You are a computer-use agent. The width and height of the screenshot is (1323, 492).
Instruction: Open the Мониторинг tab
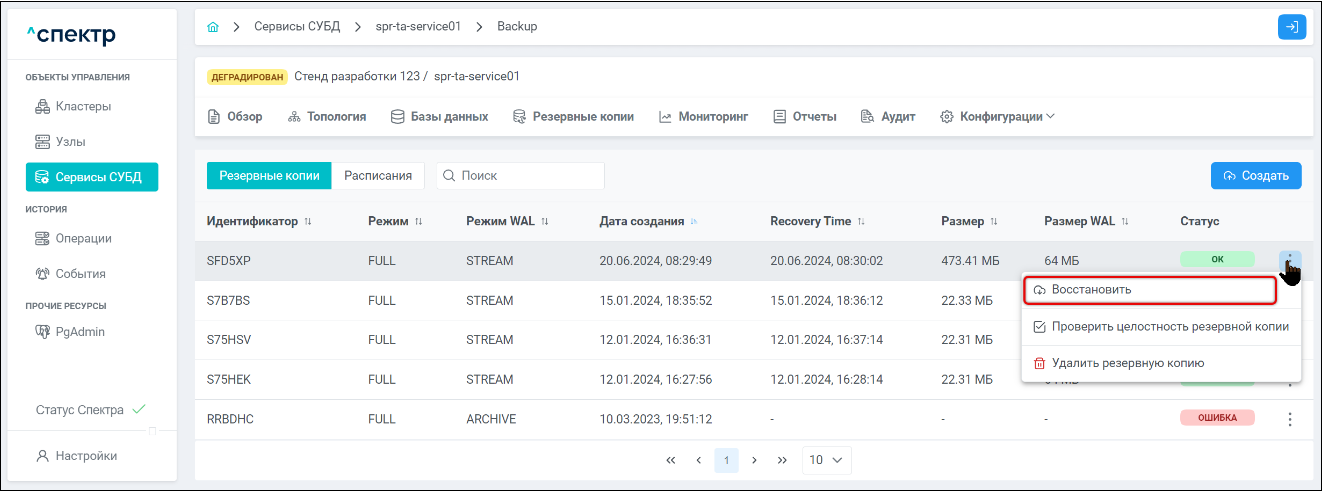704,117
